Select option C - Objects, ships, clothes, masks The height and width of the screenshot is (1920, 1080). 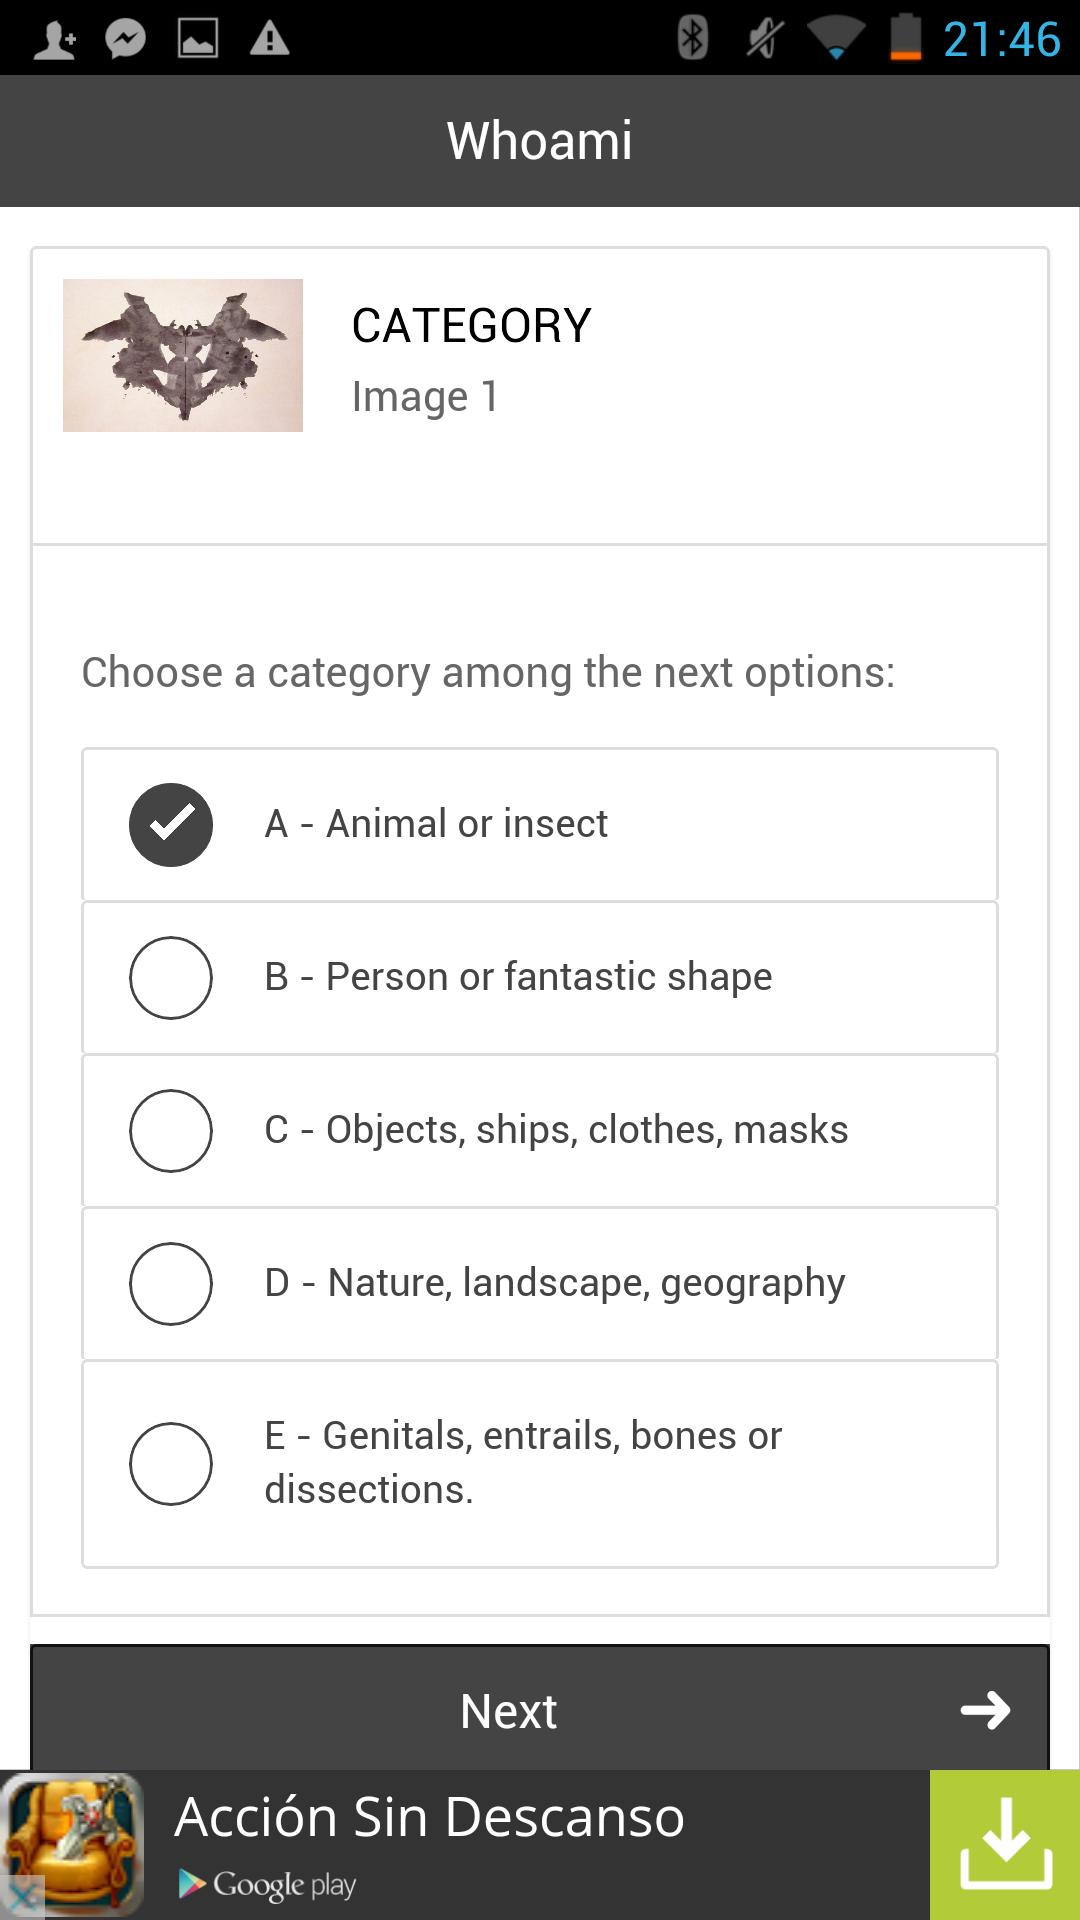tap(171, 1131)
